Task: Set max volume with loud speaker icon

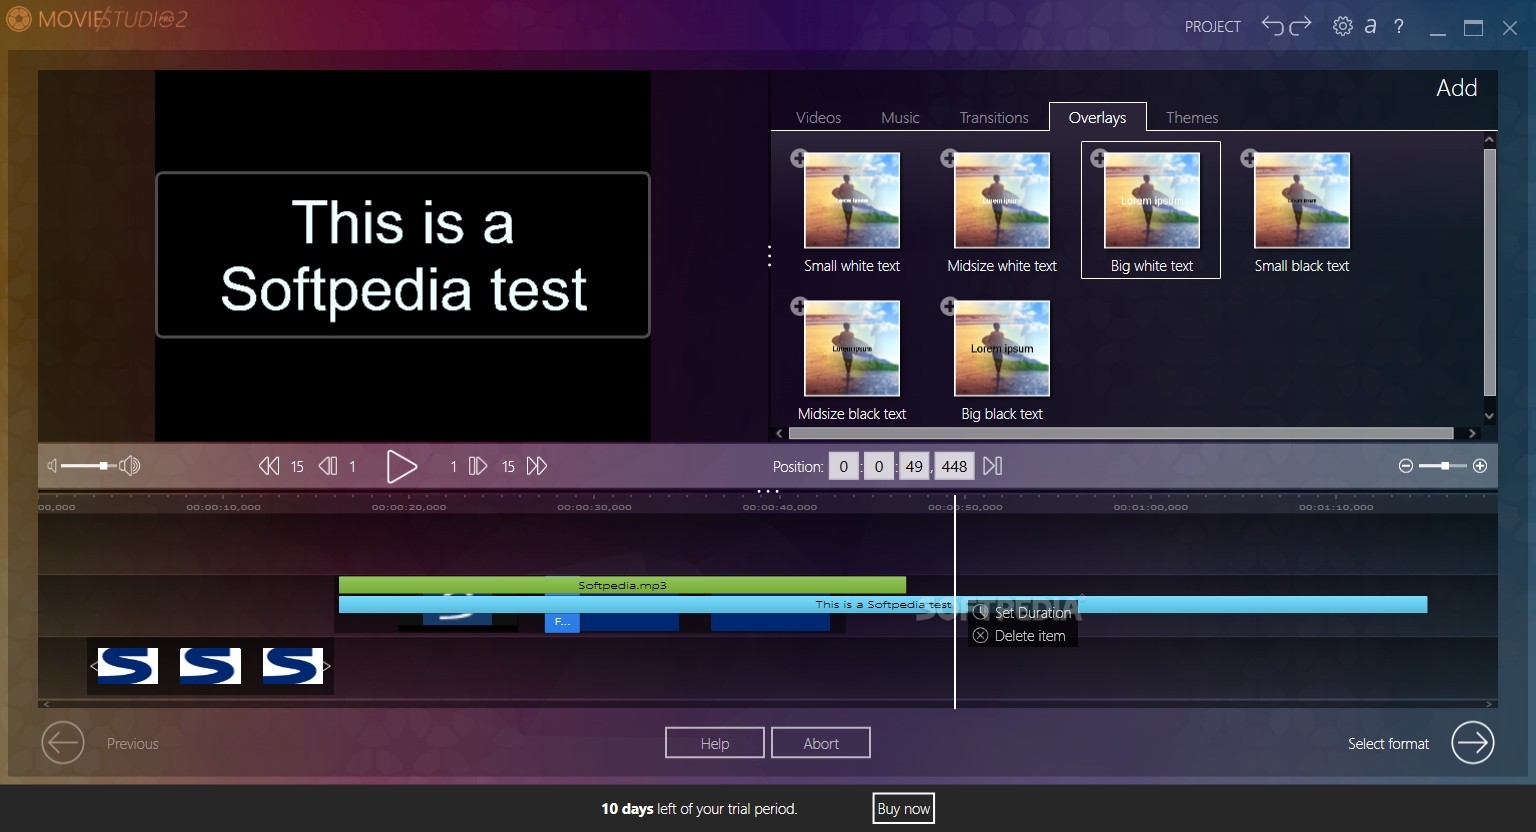Action: [x=130, y=466]
